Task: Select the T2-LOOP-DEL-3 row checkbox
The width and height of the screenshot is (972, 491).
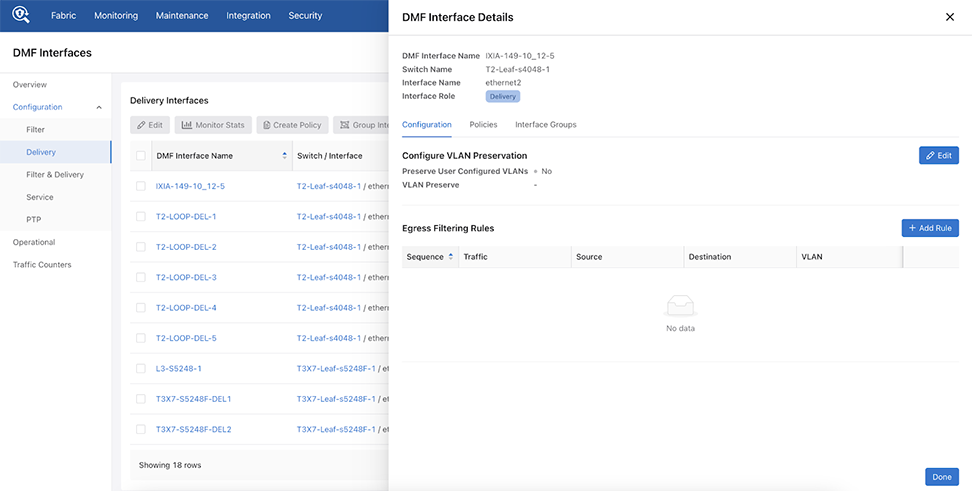Action: [141, 277]
